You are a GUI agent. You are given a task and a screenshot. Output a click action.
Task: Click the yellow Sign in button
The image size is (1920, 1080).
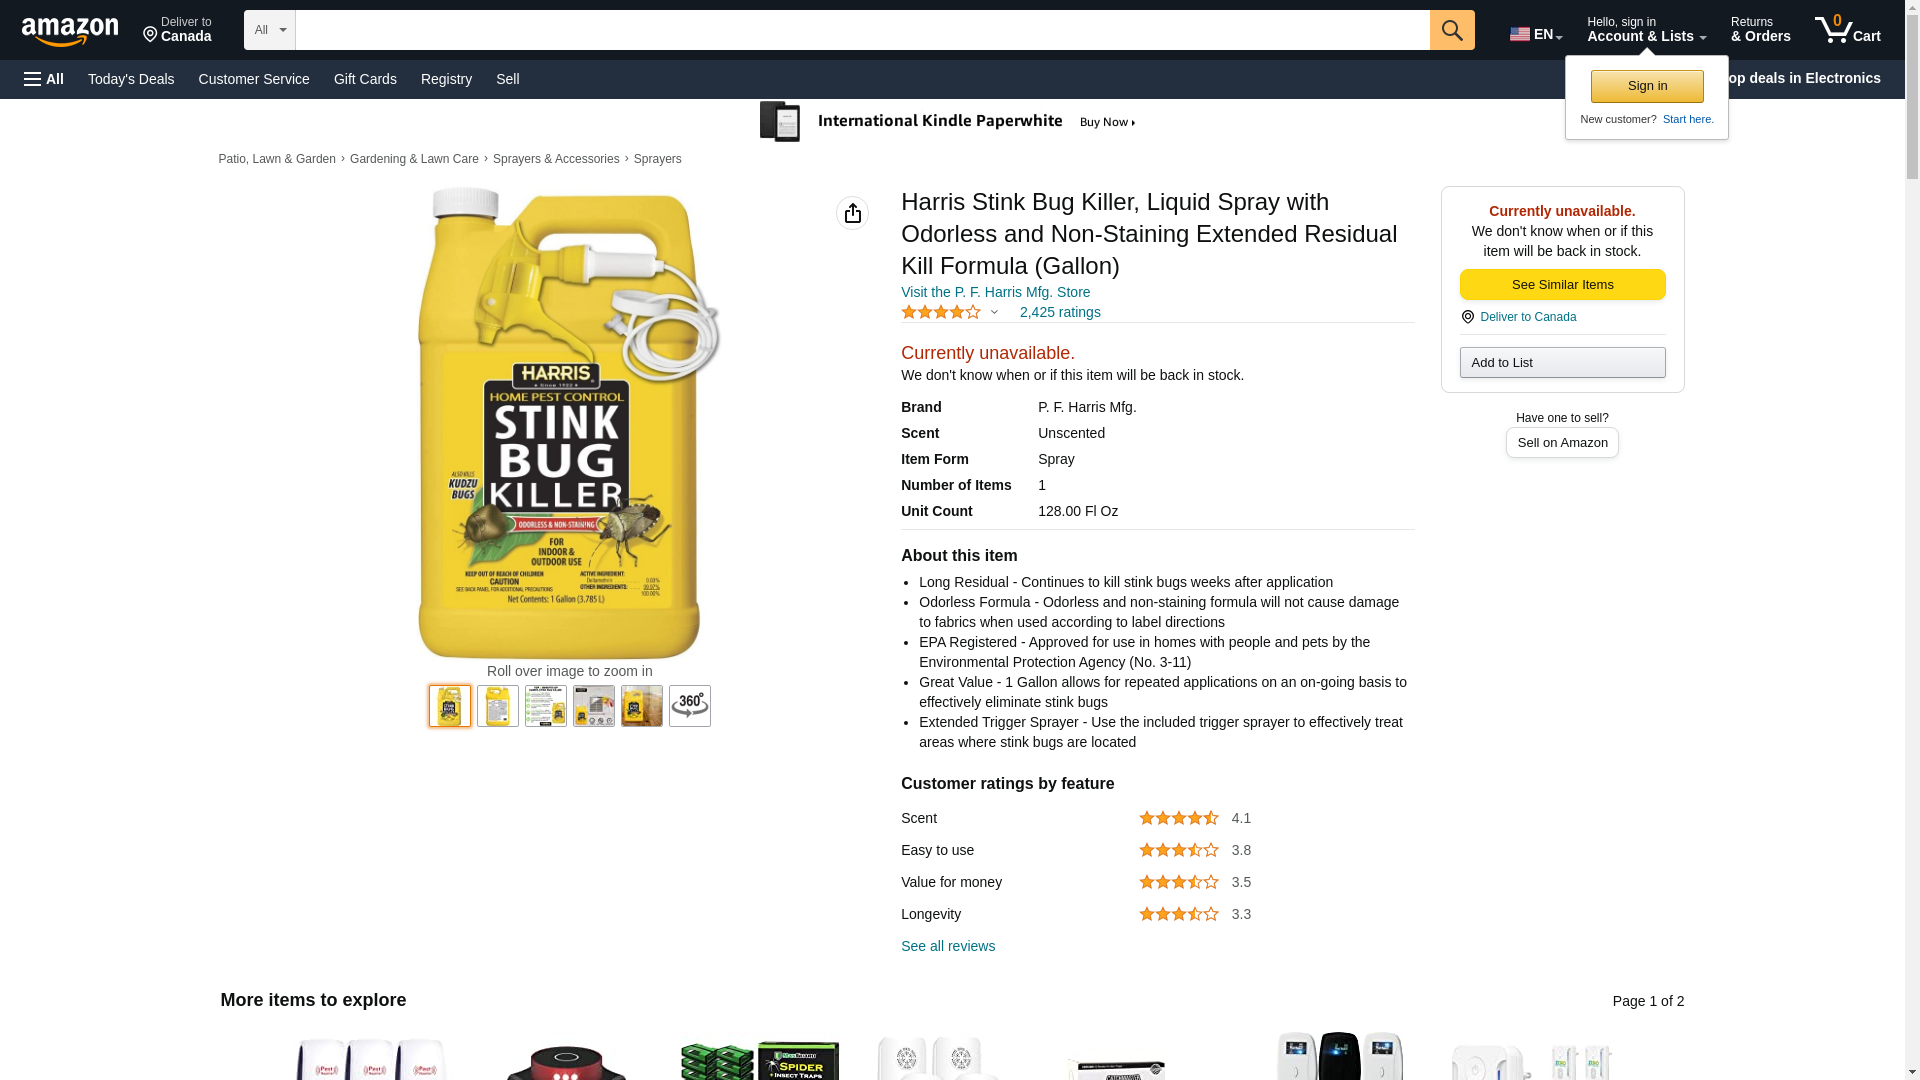click(1646, 86)
